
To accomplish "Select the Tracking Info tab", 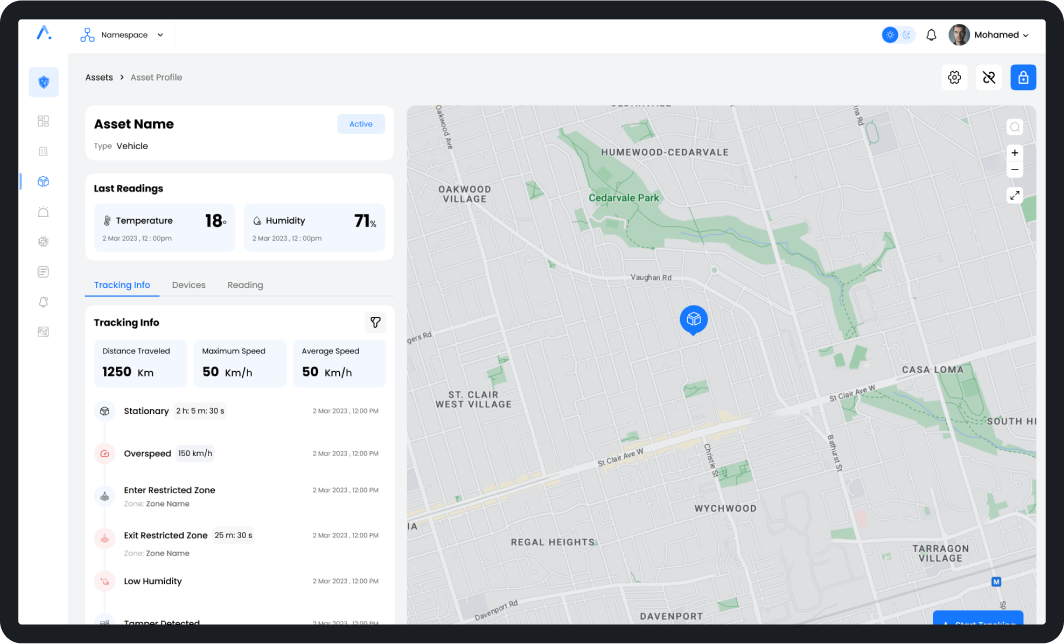I will pyautogui.click(x=122, y=285).
